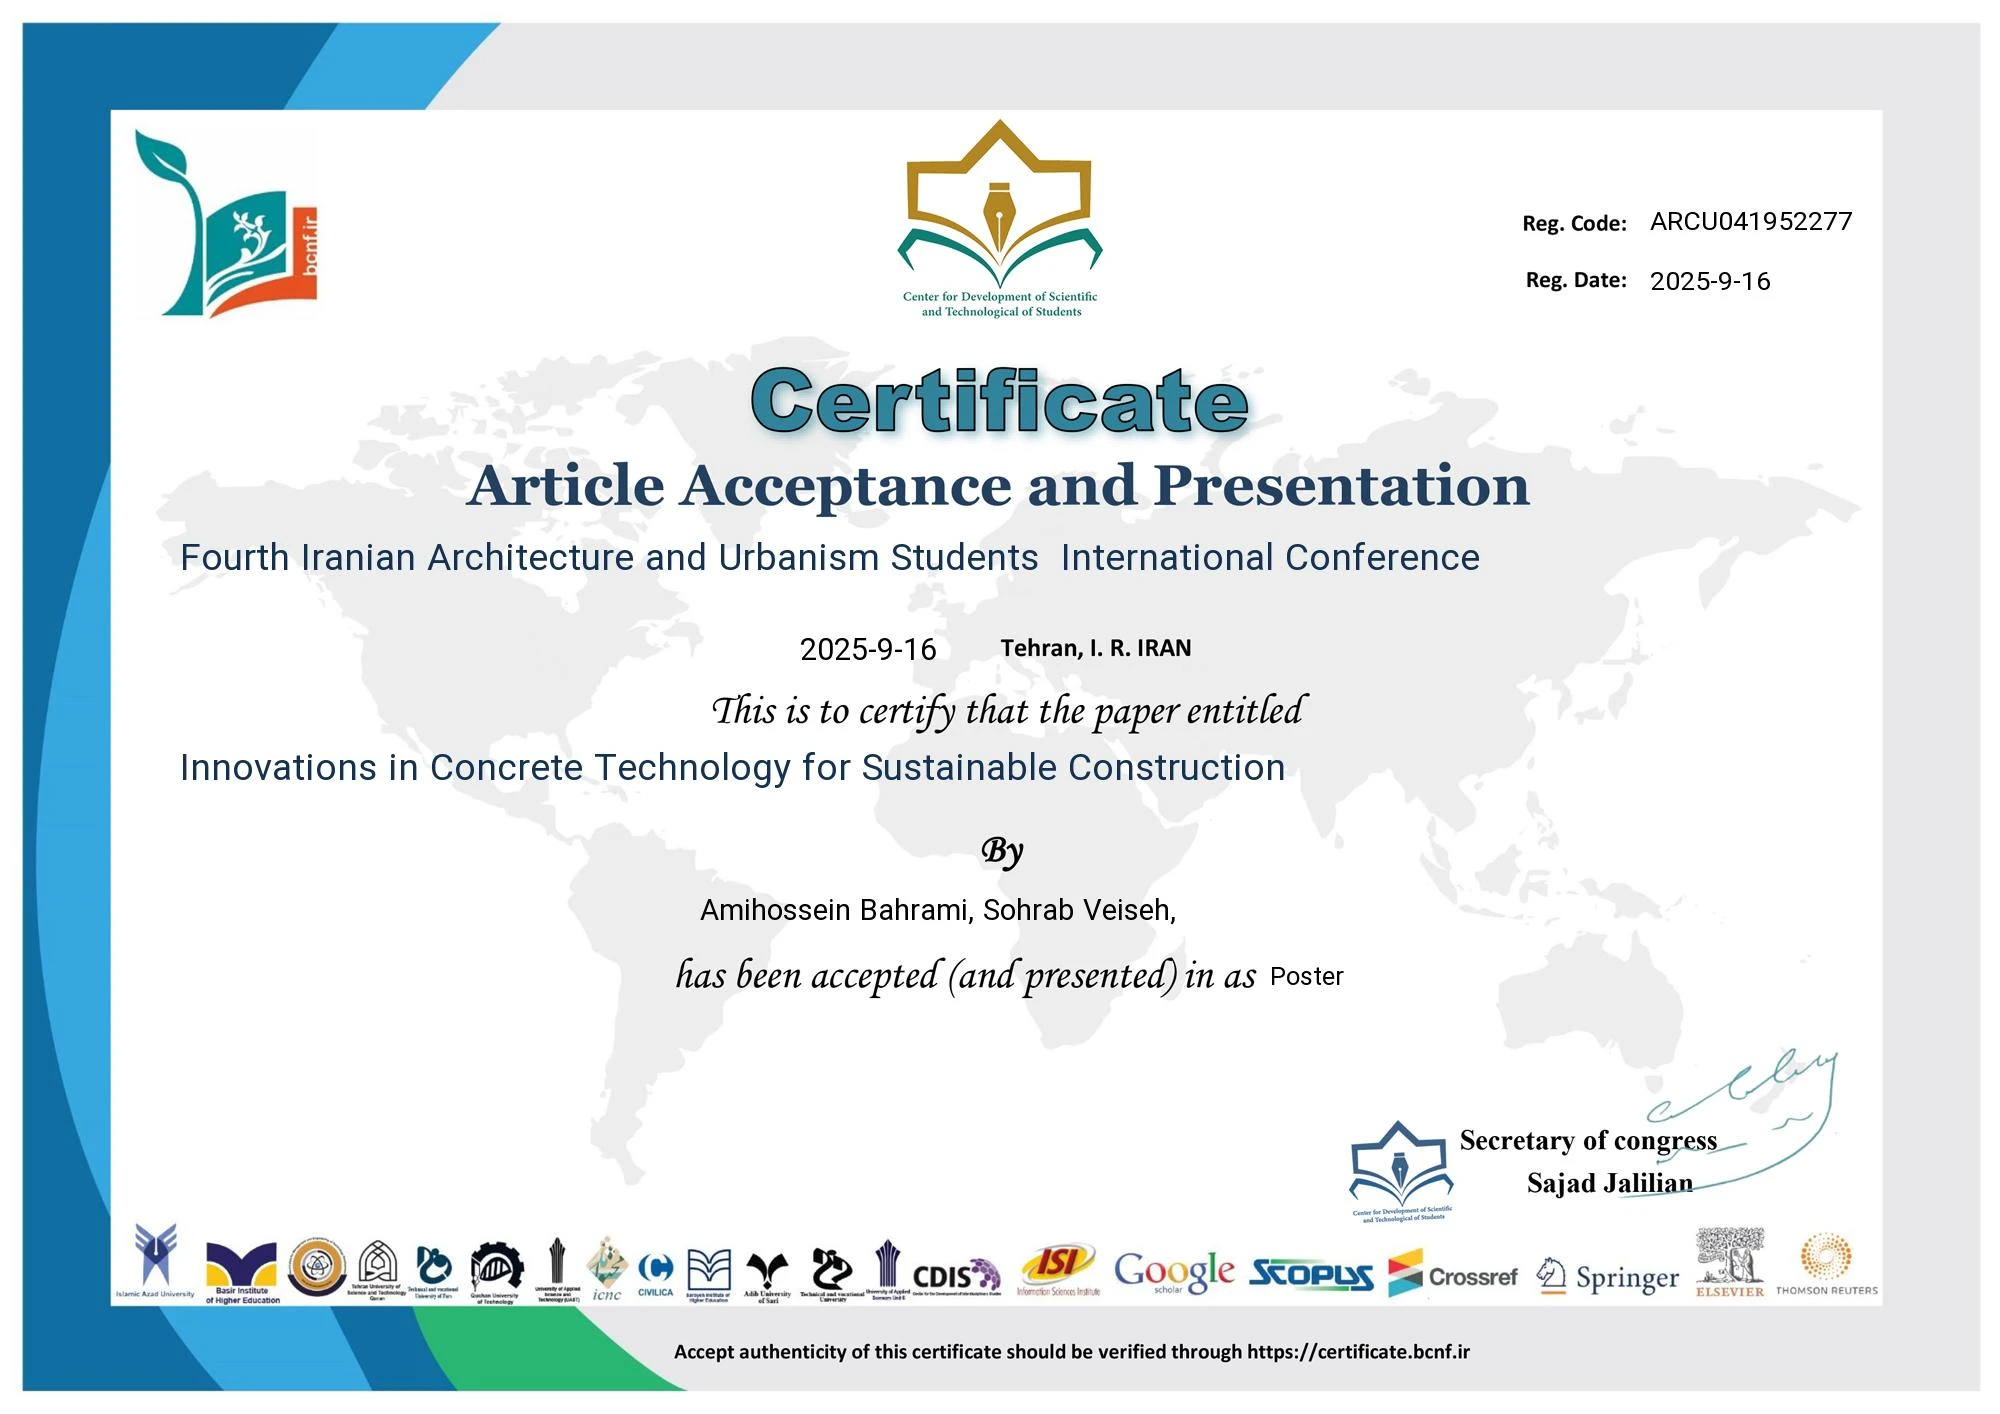
Task: Click the 'Fourth Iranian Architecture and Urbanism' conference name
Action: tap(830, 558)
